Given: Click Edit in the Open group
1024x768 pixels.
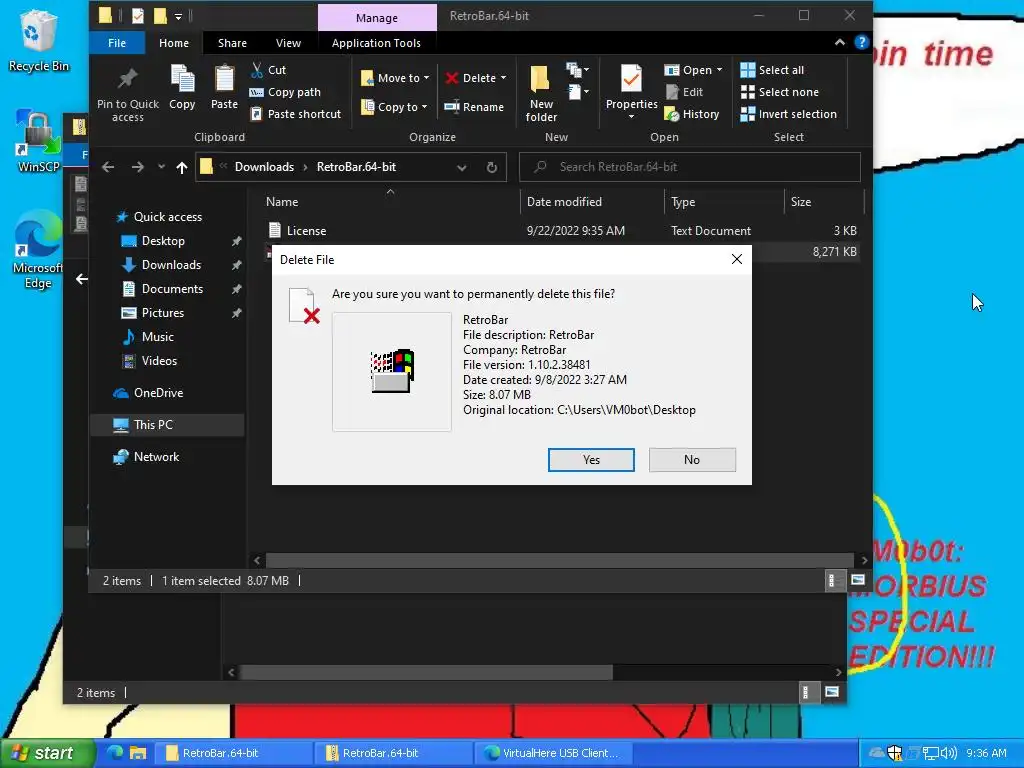Looking at the screenshot, I should 684,92.
